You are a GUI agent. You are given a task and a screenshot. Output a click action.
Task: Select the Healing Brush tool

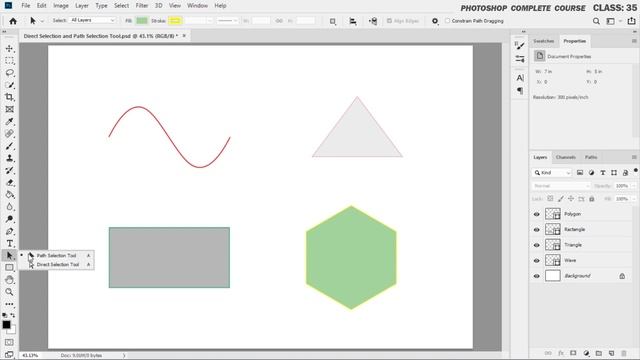[9, 133]
